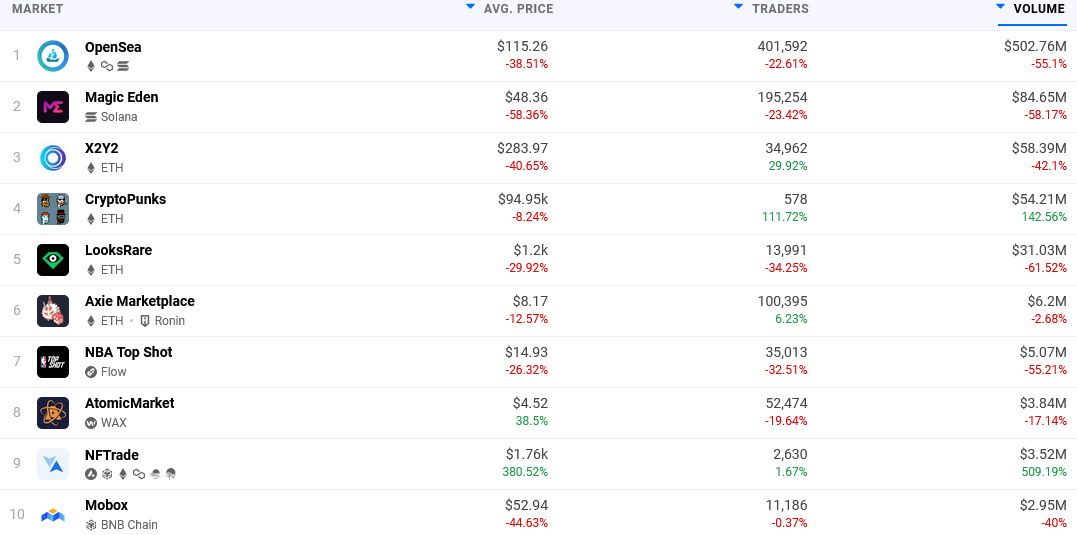Image resolution: width=1077 pixels, height=535 pixels.
Task: Toggle the Volume column sort arrow
Action: (1001, 6)
